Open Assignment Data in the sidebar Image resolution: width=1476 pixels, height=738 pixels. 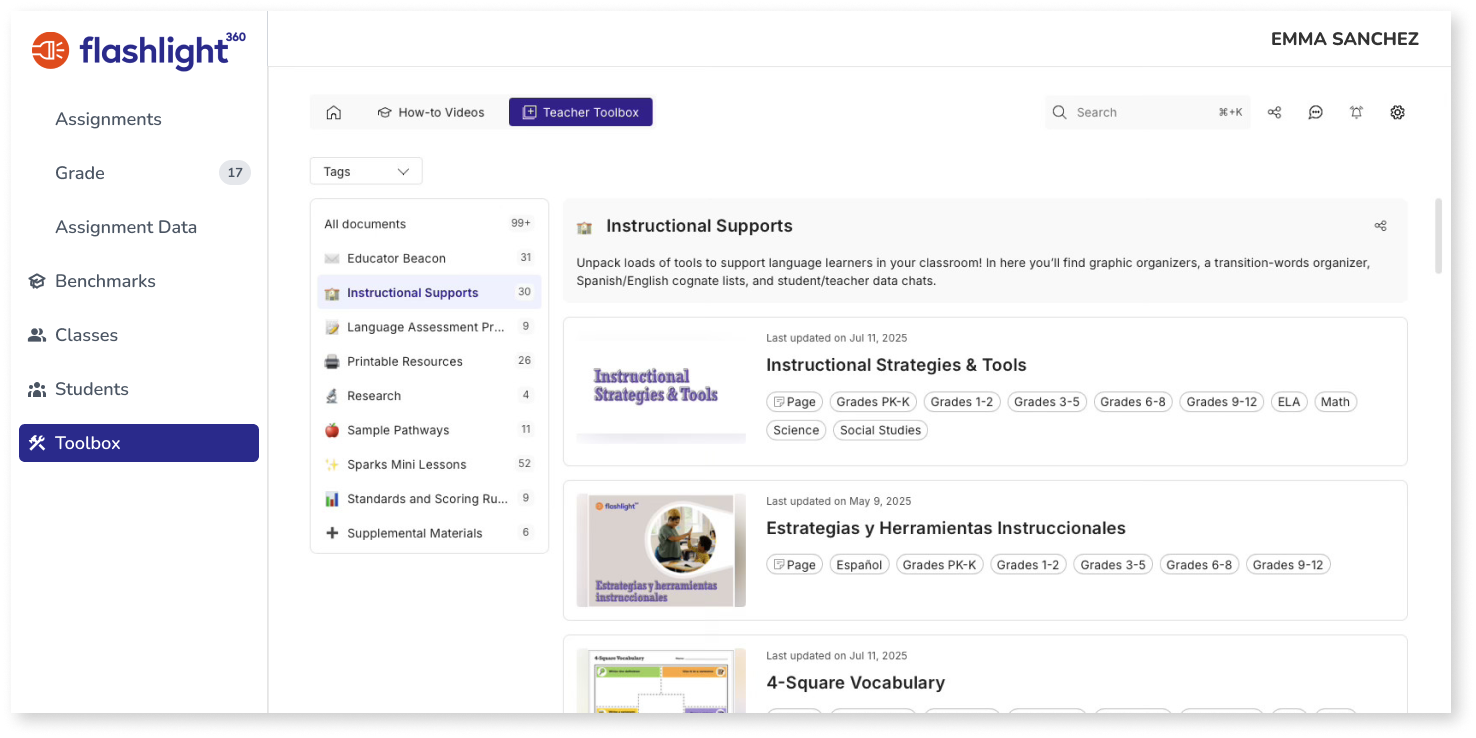(x=126, y=227)
